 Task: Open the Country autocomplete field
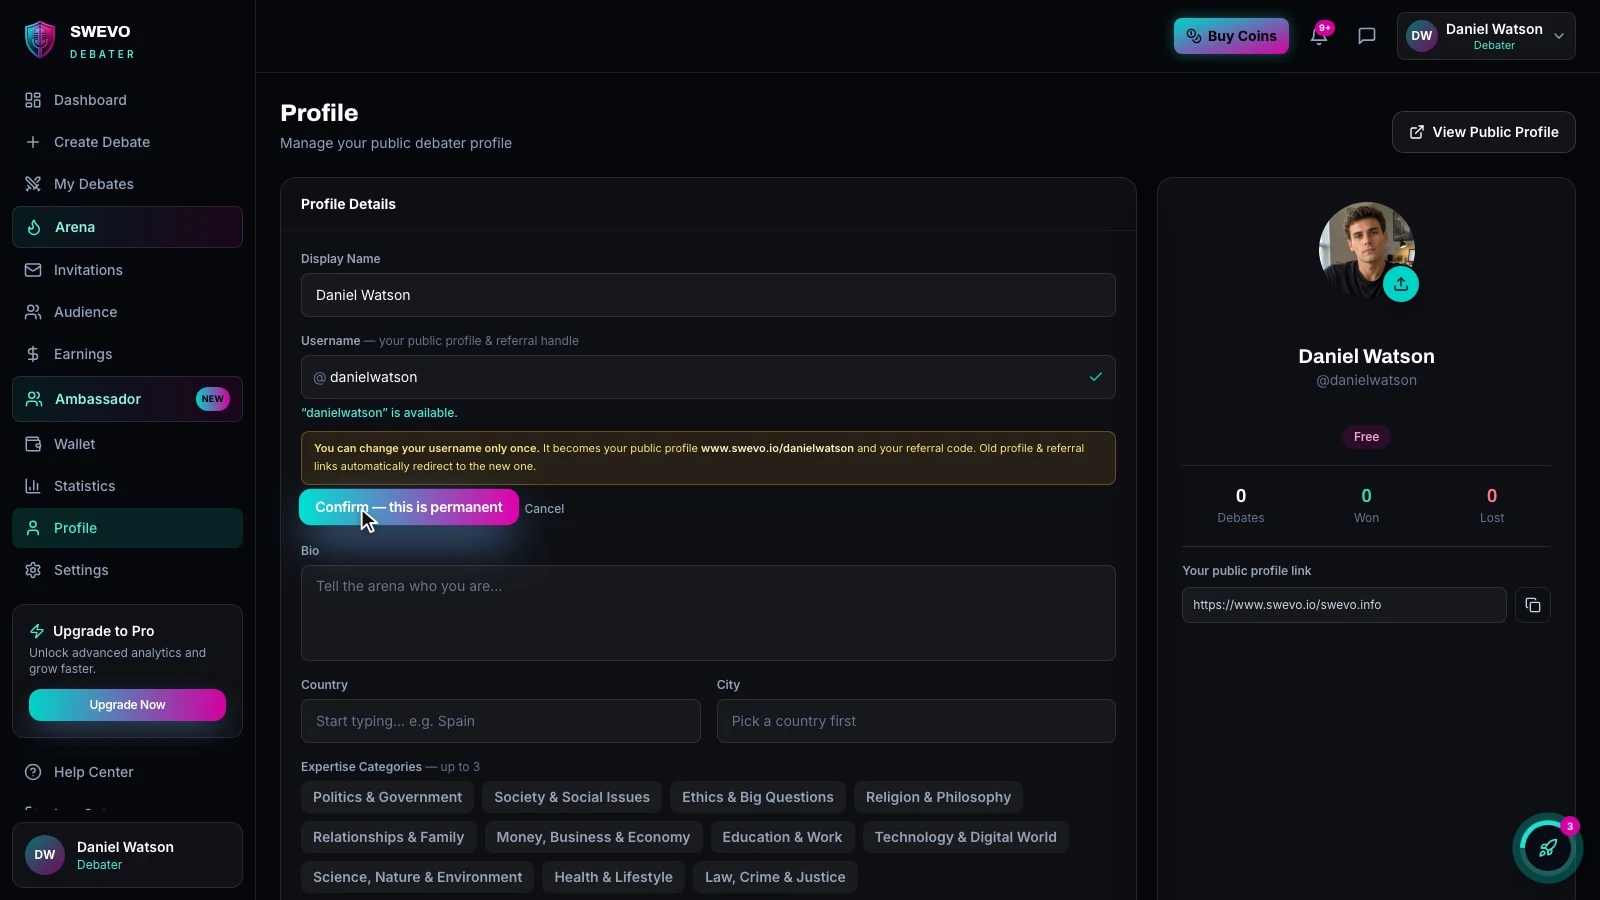tap(501, 721)
